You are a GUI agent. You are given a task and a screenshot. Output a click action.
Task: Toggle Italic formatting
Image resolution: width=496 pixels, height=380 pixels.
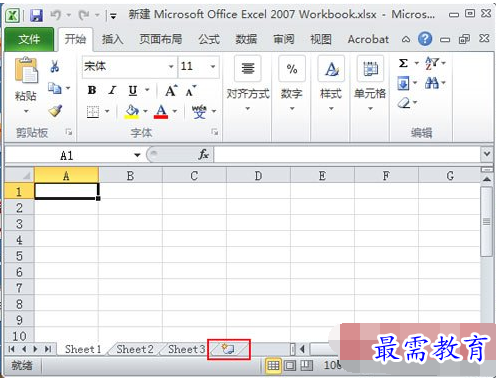pos(113,90)
